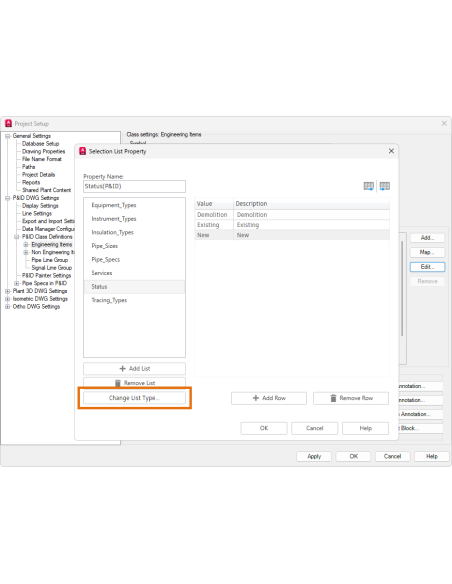This screenshot has width=452, height=584.
Task: Click the Edit... button in Project Setup
Action: point(427,267)
